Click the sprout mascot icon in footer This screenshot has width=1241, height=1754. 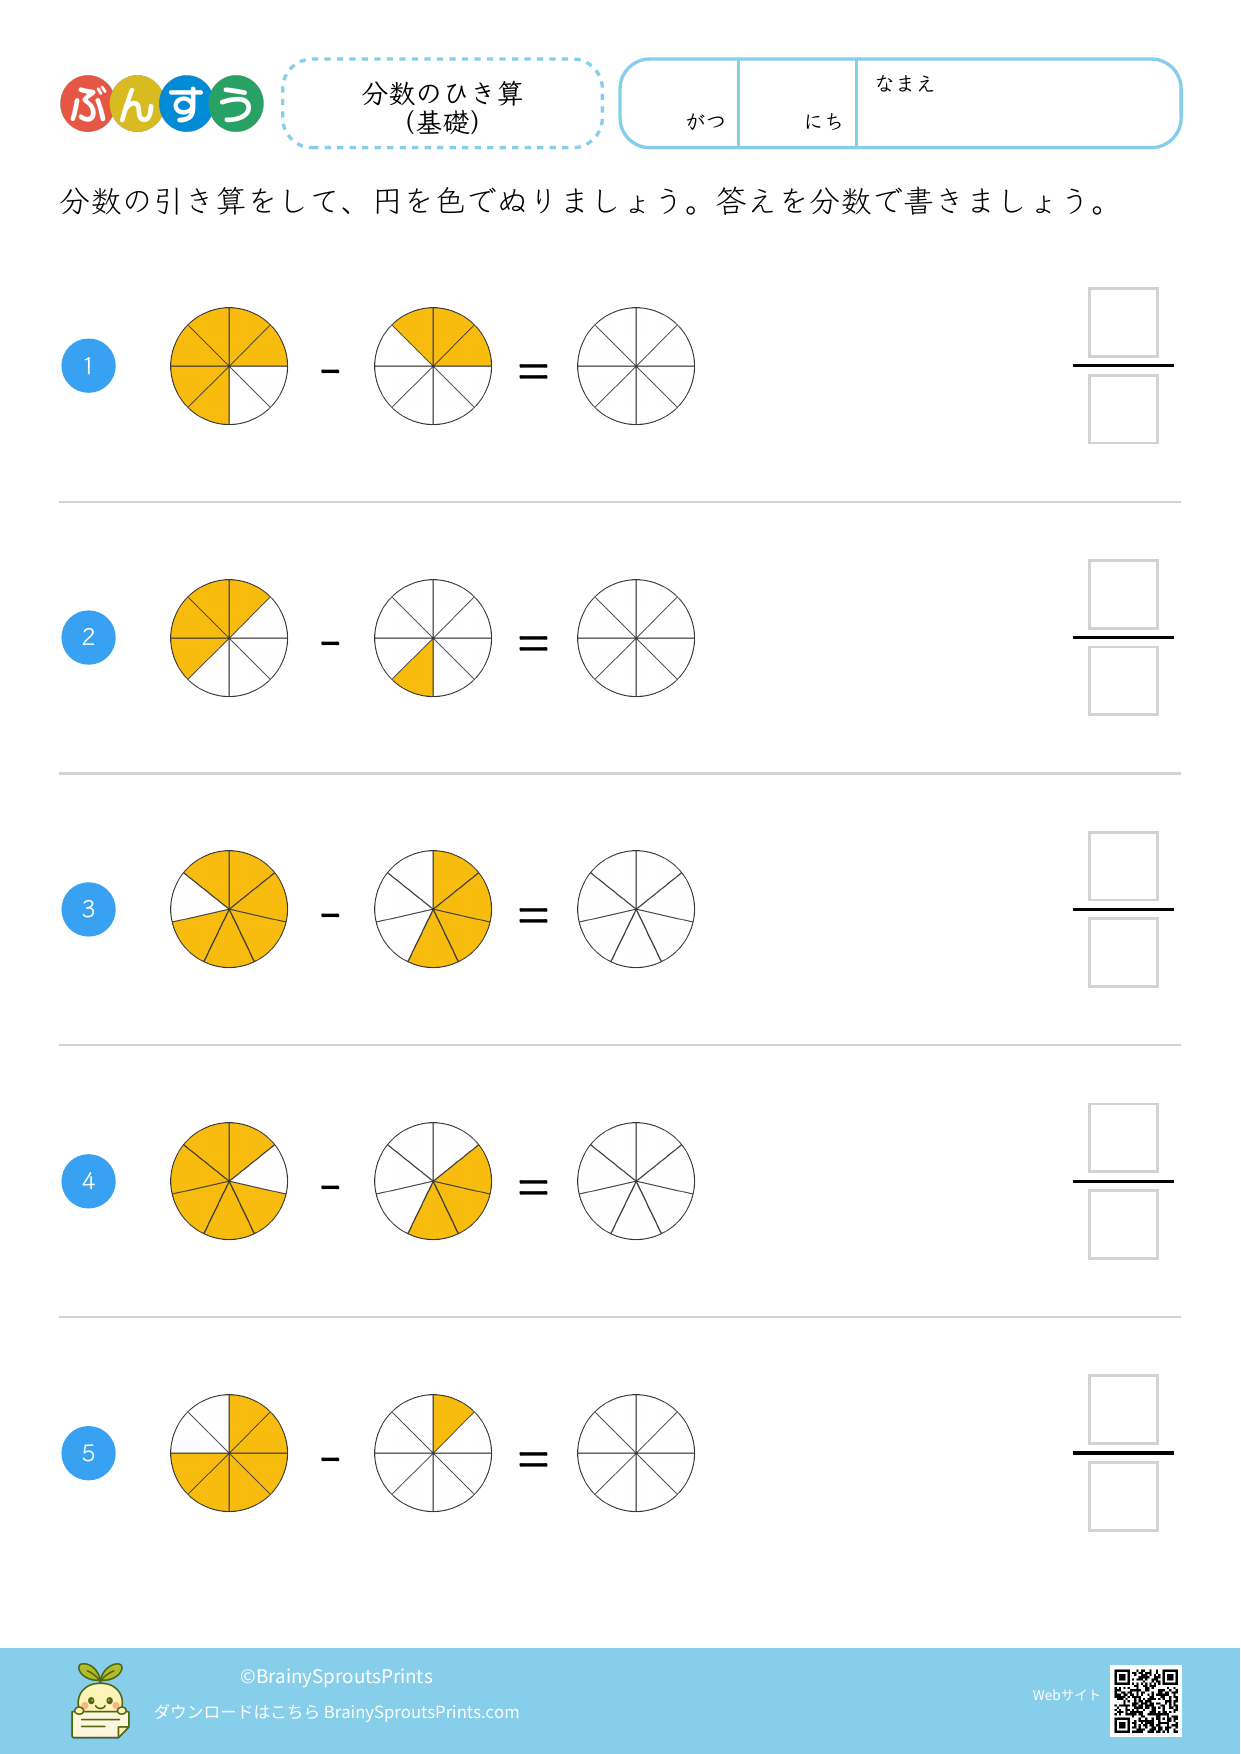pyautogui.click(x=100, y=1700)
